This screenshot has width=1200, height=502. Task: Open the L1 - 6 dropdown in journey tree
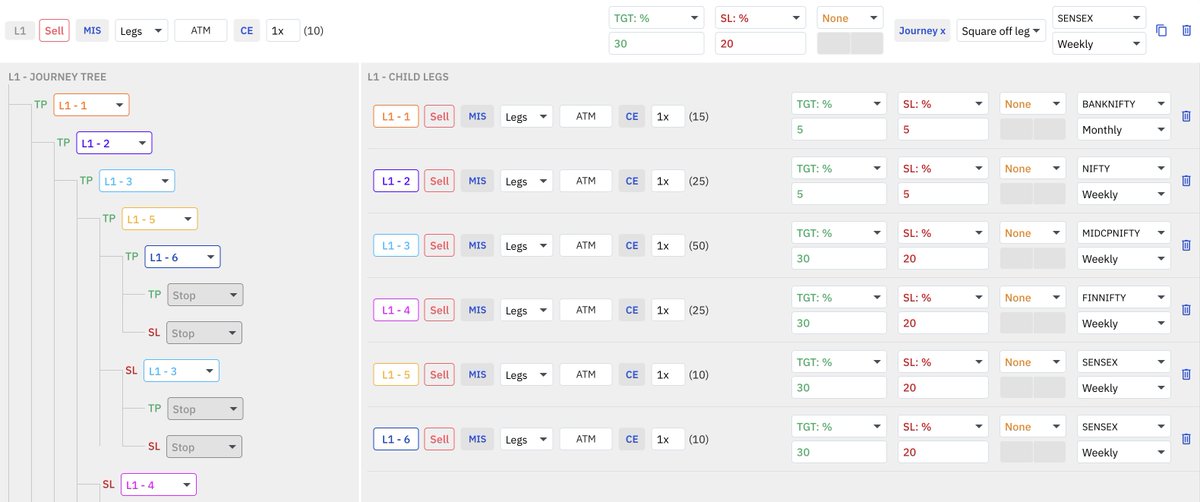(x=183, y=257)
